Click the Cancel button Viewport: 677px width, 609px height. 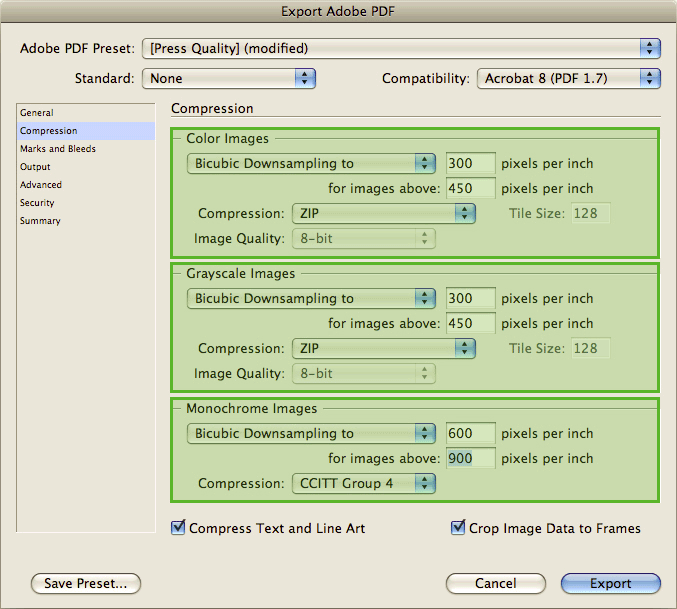point(495,584)
